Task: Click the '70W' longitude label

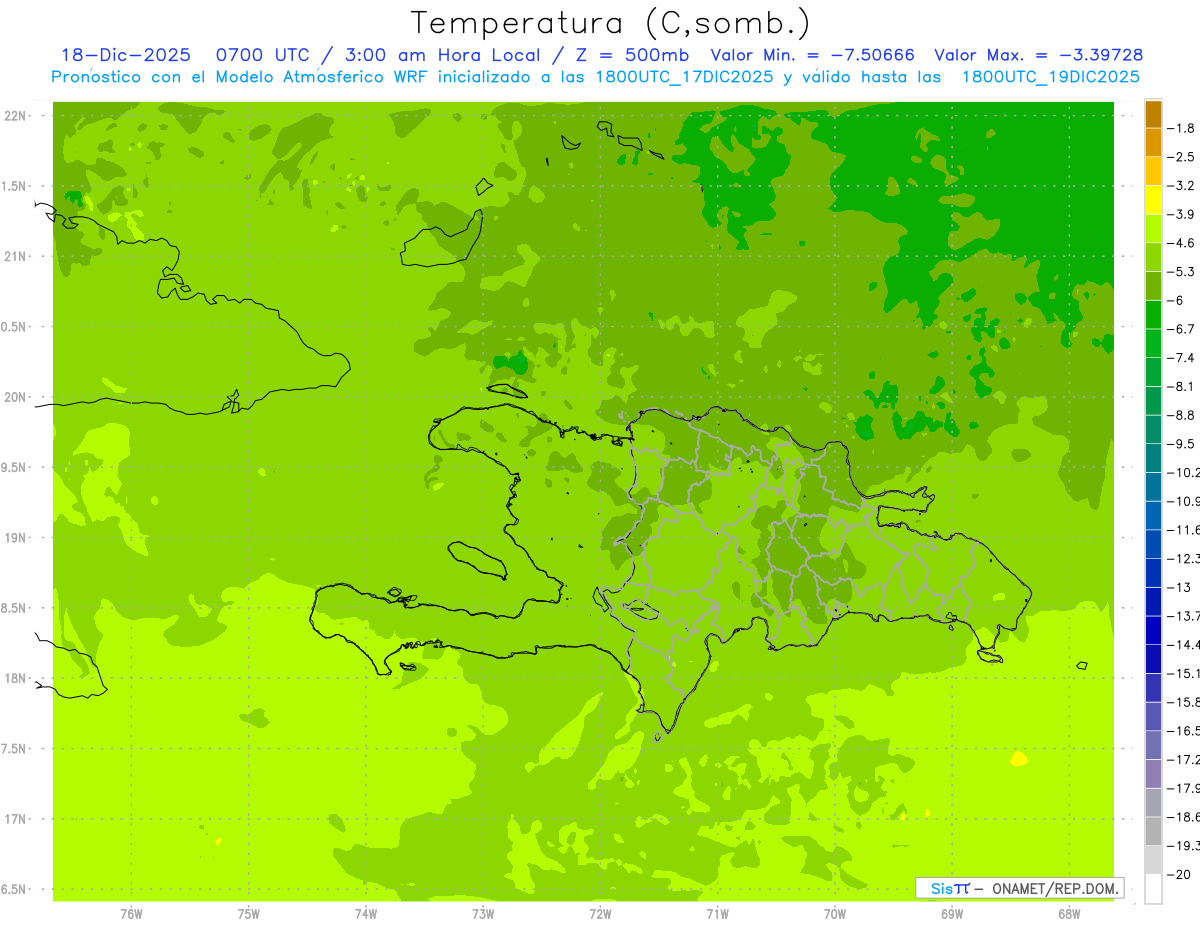Action: pos(834,913)
